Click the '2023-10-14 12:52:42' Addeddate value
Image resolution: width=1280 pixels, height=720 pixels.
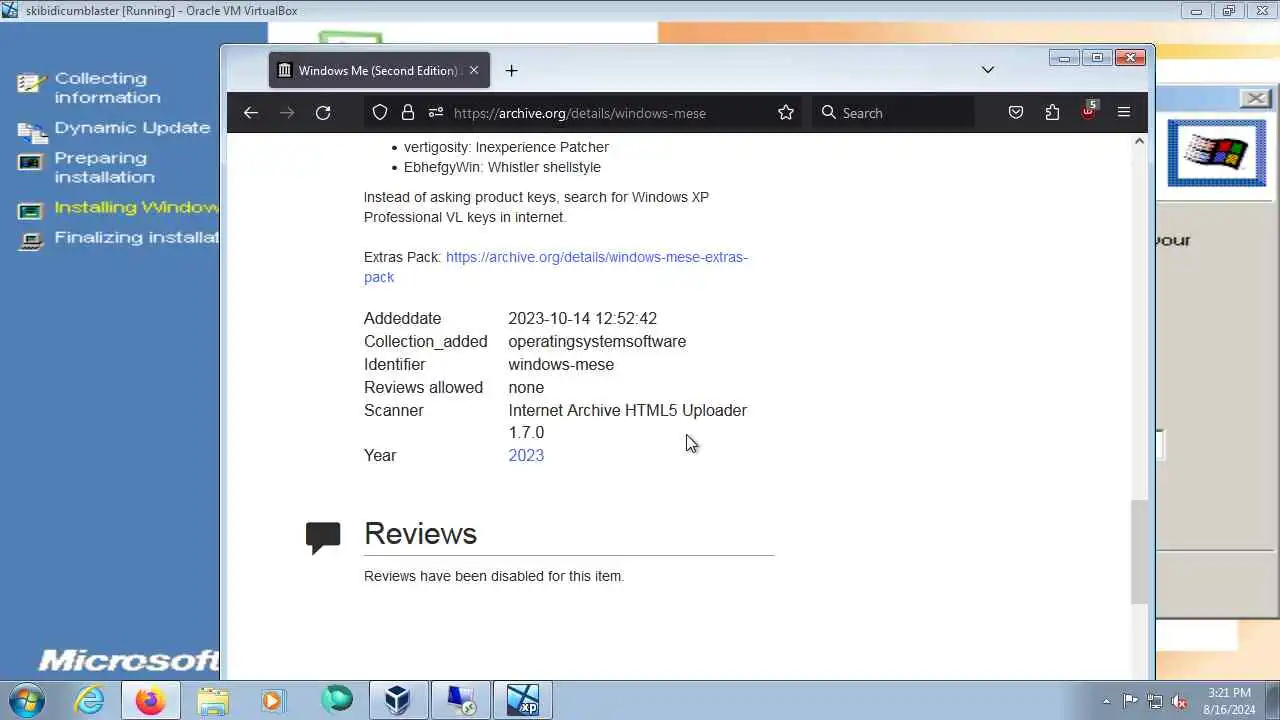click(x=582, y=318)
